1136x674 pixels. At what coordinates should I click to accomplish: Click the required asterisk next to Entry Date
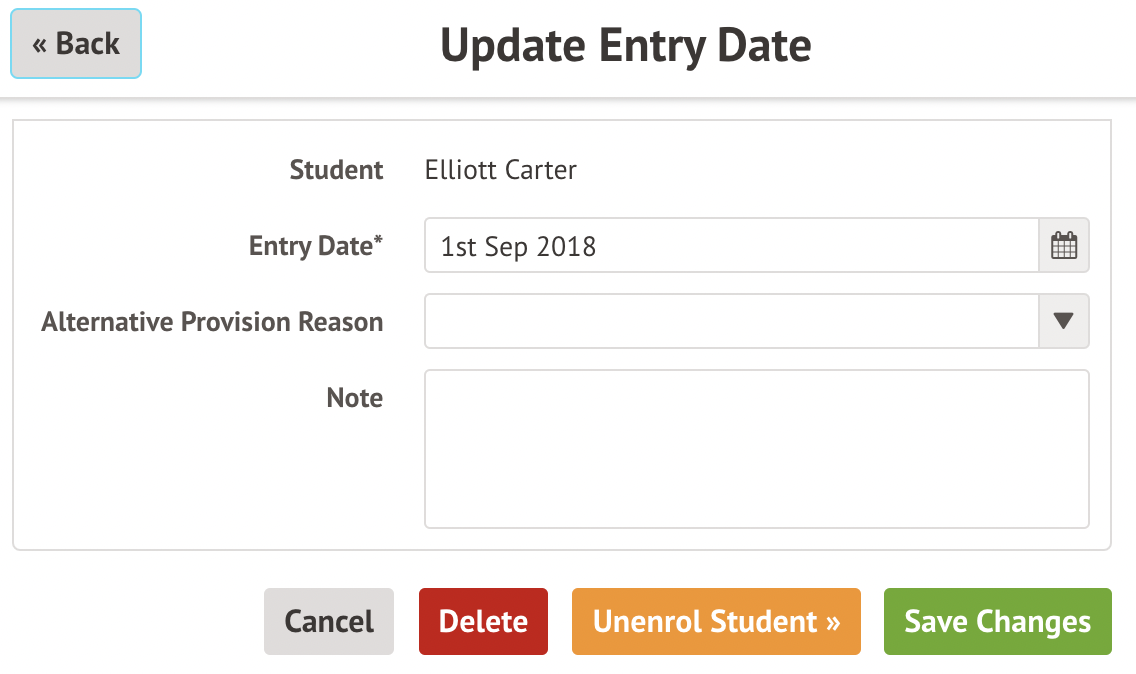pos(379,241)
